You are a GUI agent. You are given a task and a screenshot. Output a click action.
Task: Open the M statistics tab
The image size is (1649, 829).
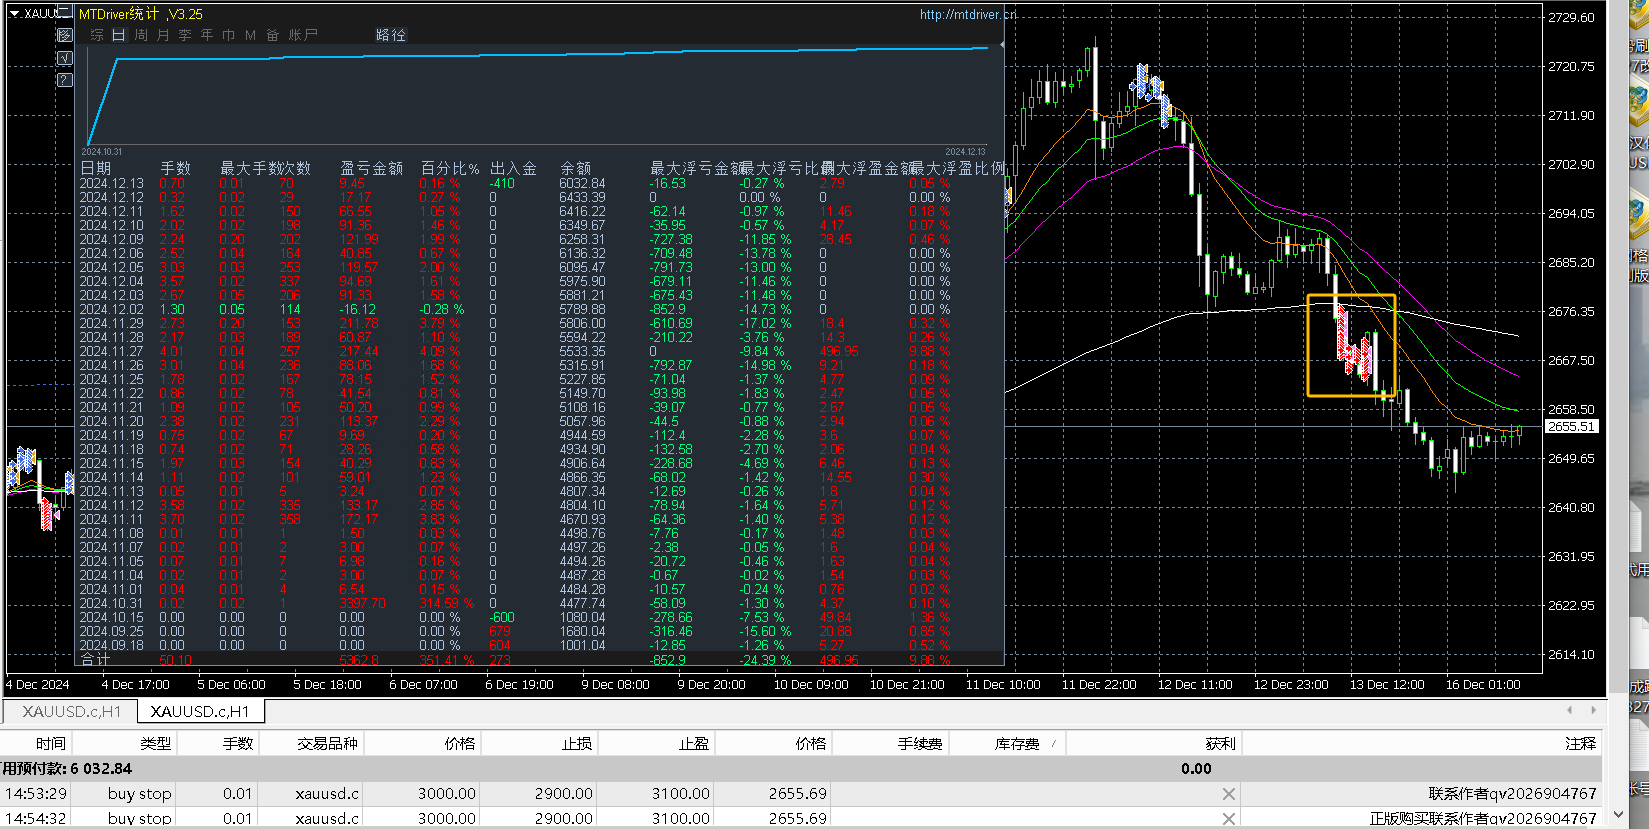click(x=251, y=35)
